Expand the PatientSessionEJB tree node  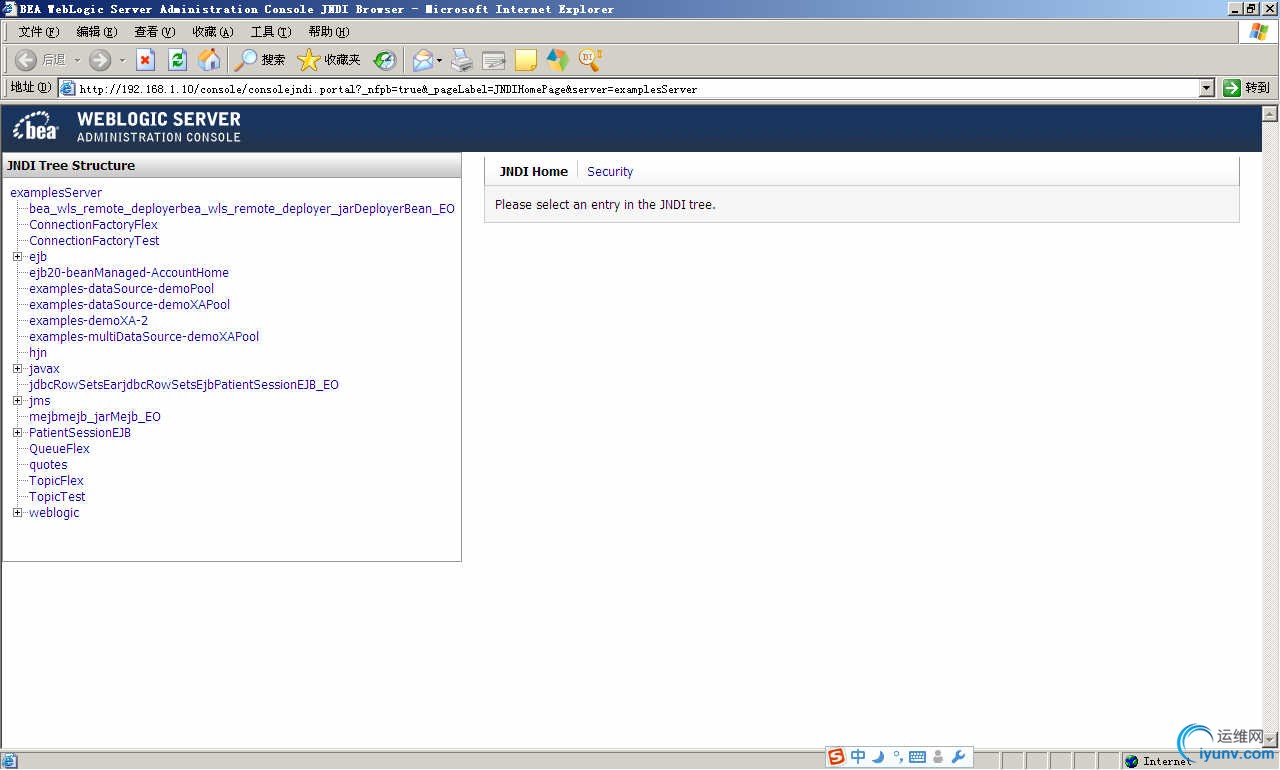(17, 433)
